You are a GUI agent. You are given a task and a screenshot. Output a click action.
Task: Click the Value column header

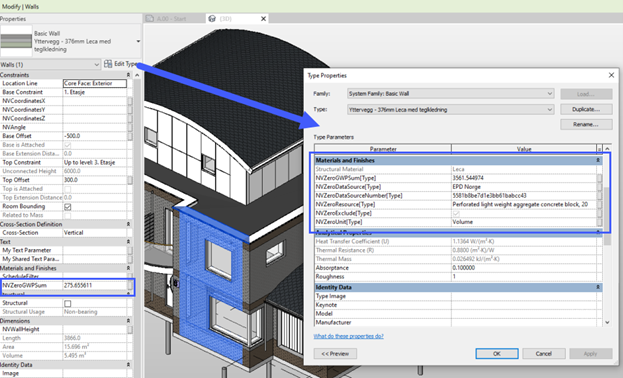(x=524, y=149)
